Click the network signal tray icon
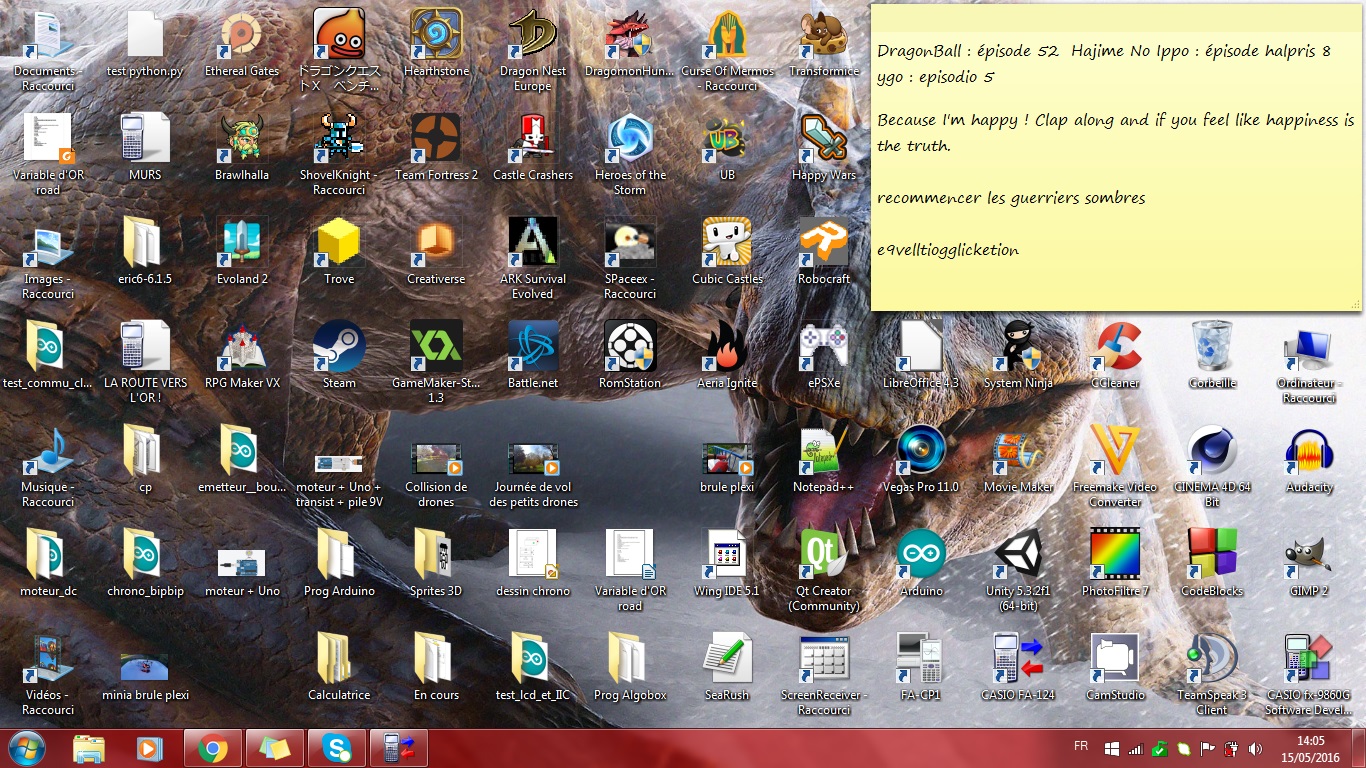1366x768 pixels. (1135, 748)
